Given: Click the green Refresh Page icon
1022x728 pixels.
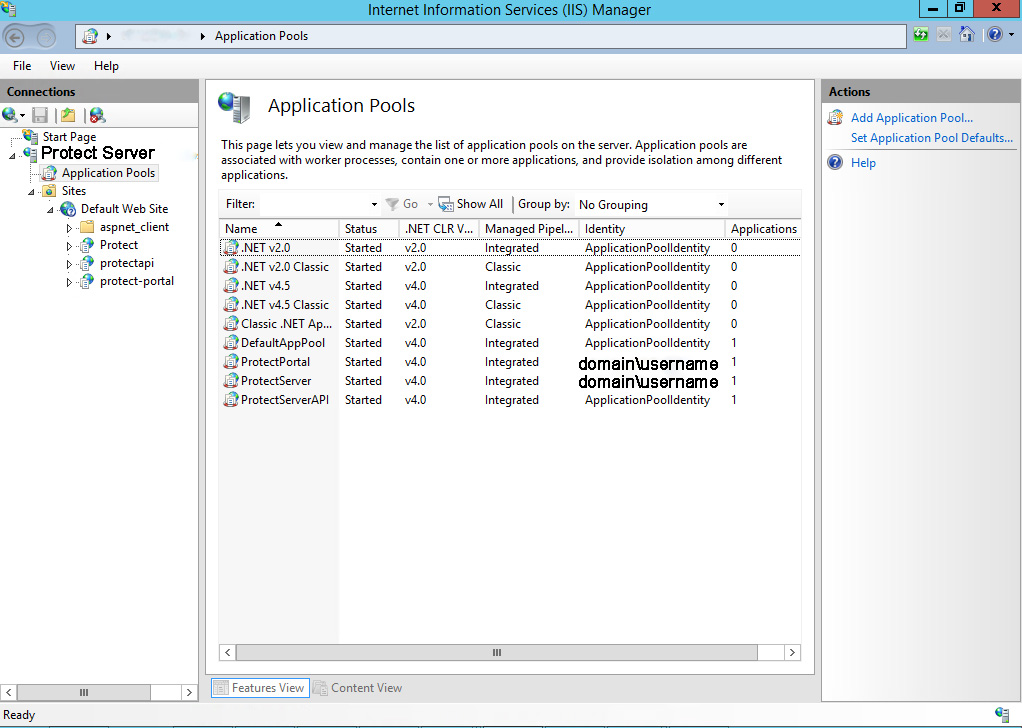Looking at the screenshot, I should click(921, 35).
